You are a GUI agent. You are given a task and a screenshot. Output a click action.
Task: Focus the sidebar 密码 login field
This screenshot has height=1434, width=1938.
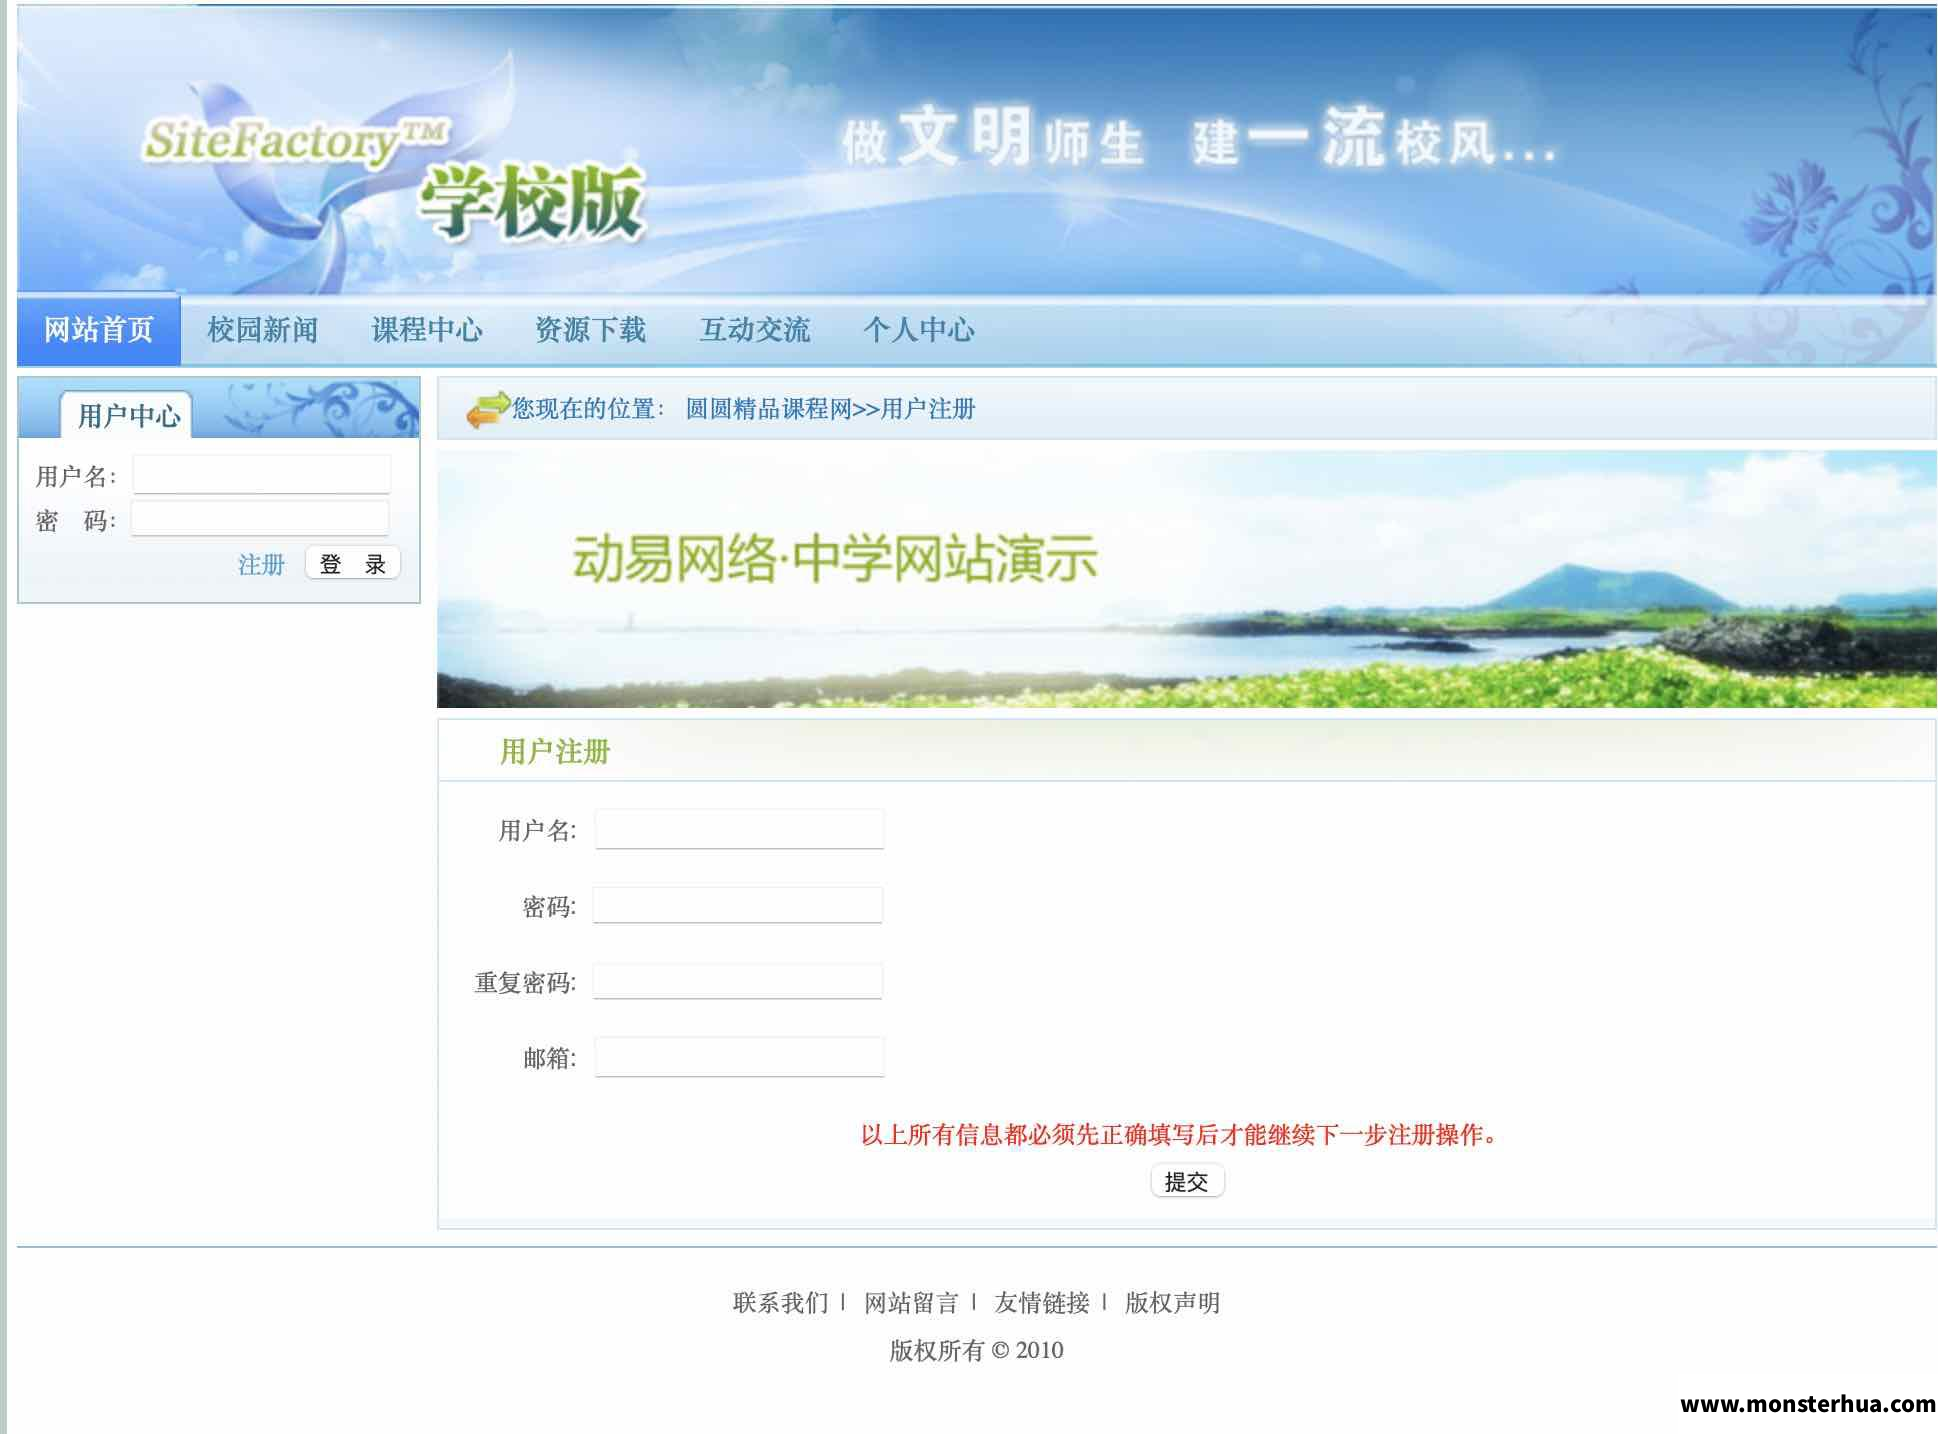tap(260, 518)
